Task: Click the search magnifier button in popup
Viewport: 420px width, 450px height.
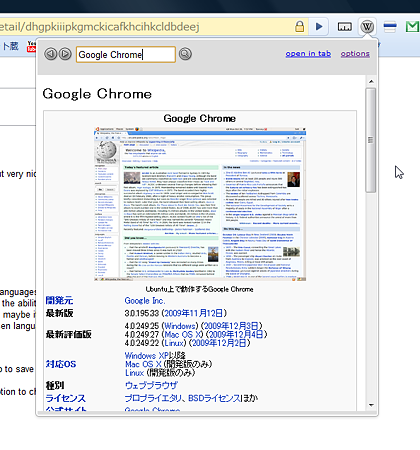Action: click(185, 54)
